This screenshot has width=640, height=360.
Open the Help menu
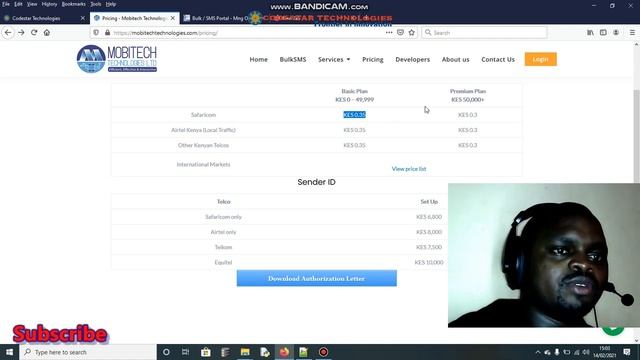[x=111, y=4]
